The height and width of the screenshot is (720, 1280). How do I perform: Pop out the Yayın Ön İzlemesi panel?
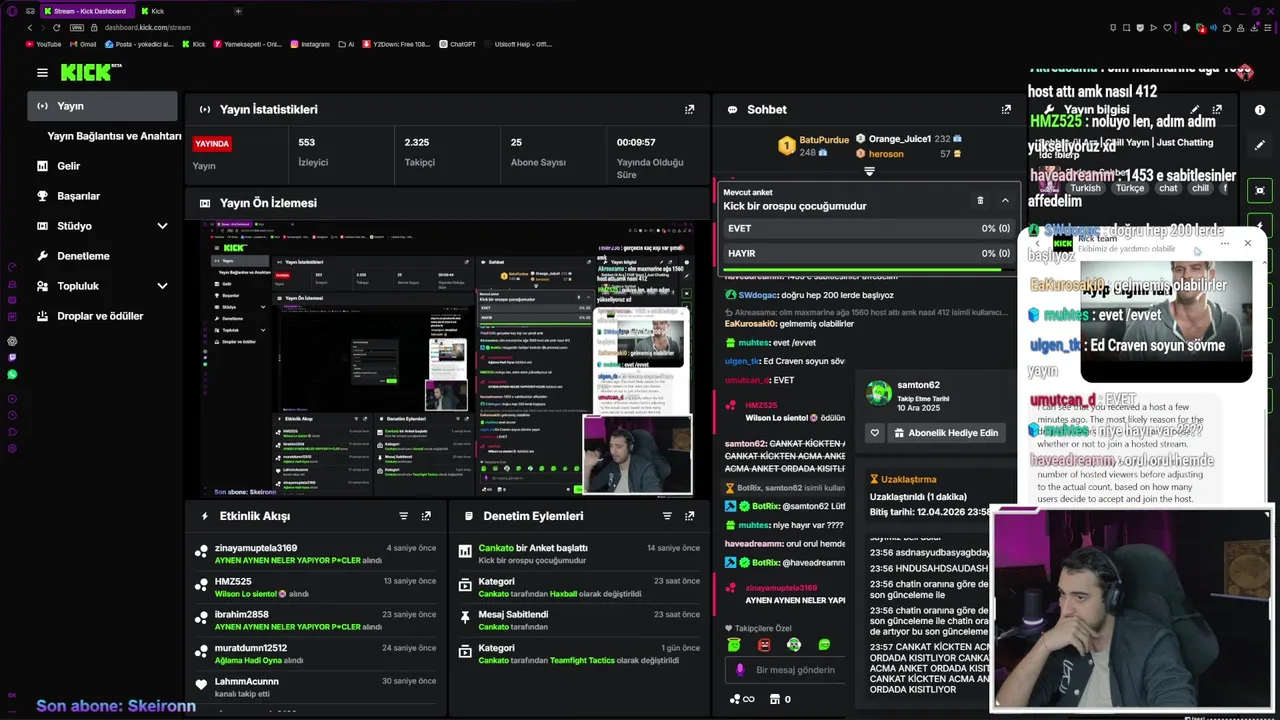click(x=689, y=202)
